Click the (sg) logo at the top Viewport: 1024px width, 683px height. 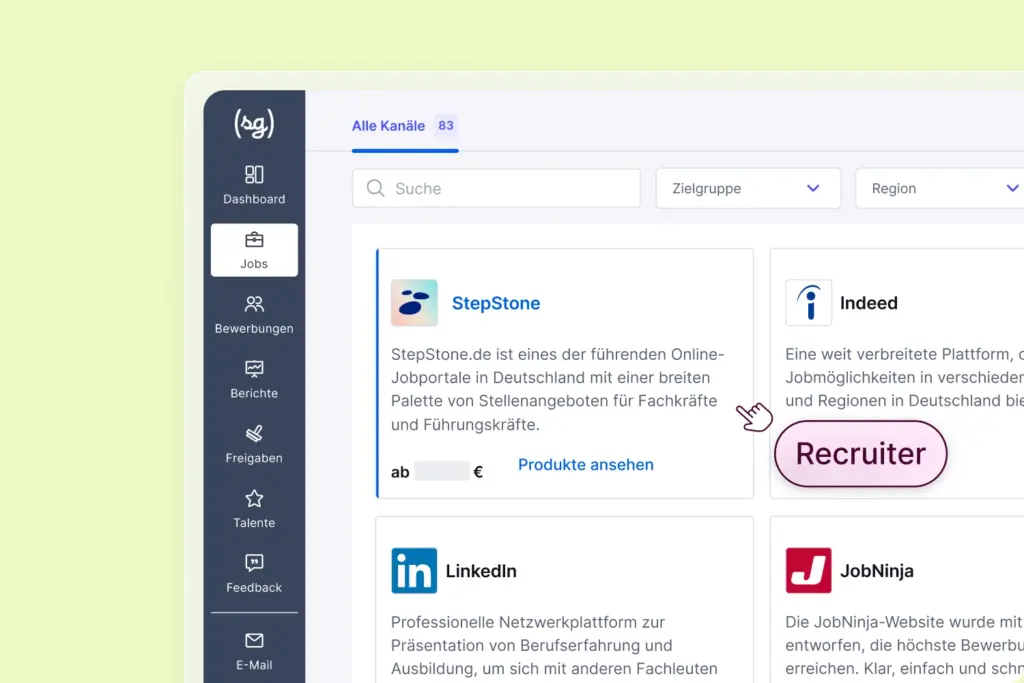tap(253, 123)
